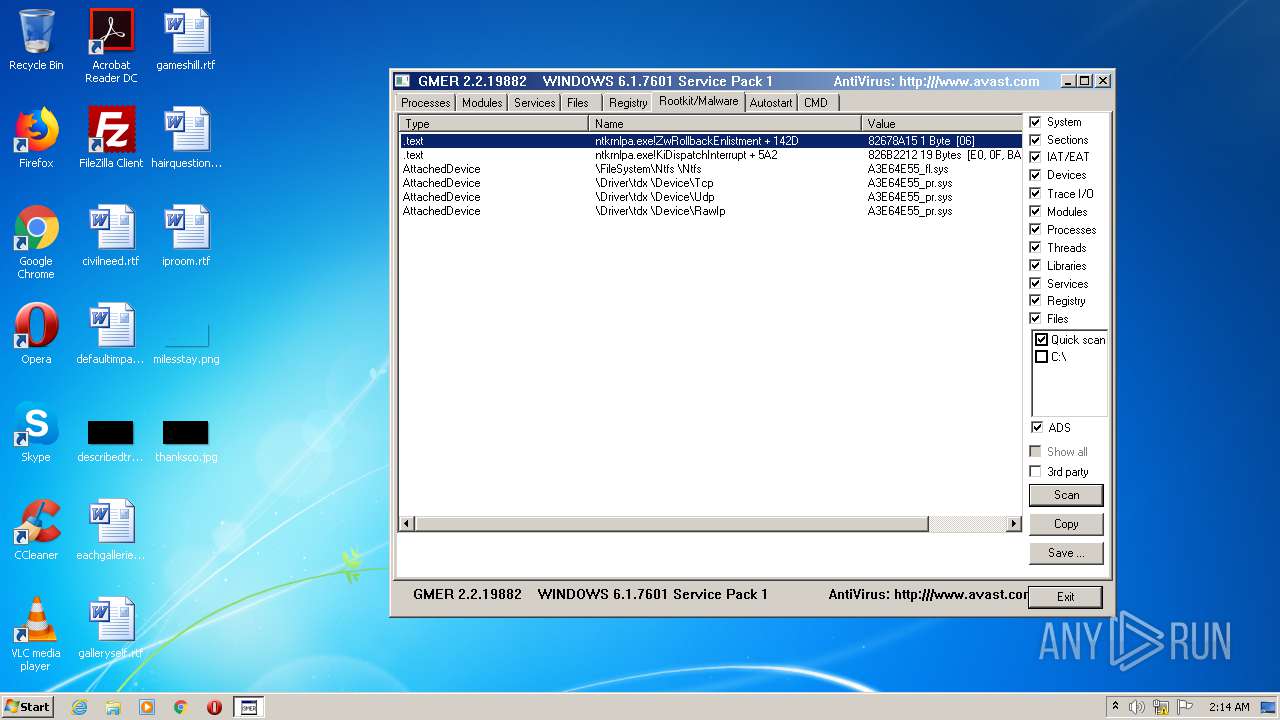Viewport: 1280px width, 720px height.
Task: Switch to the Processes tab
Action: (426, 103)
